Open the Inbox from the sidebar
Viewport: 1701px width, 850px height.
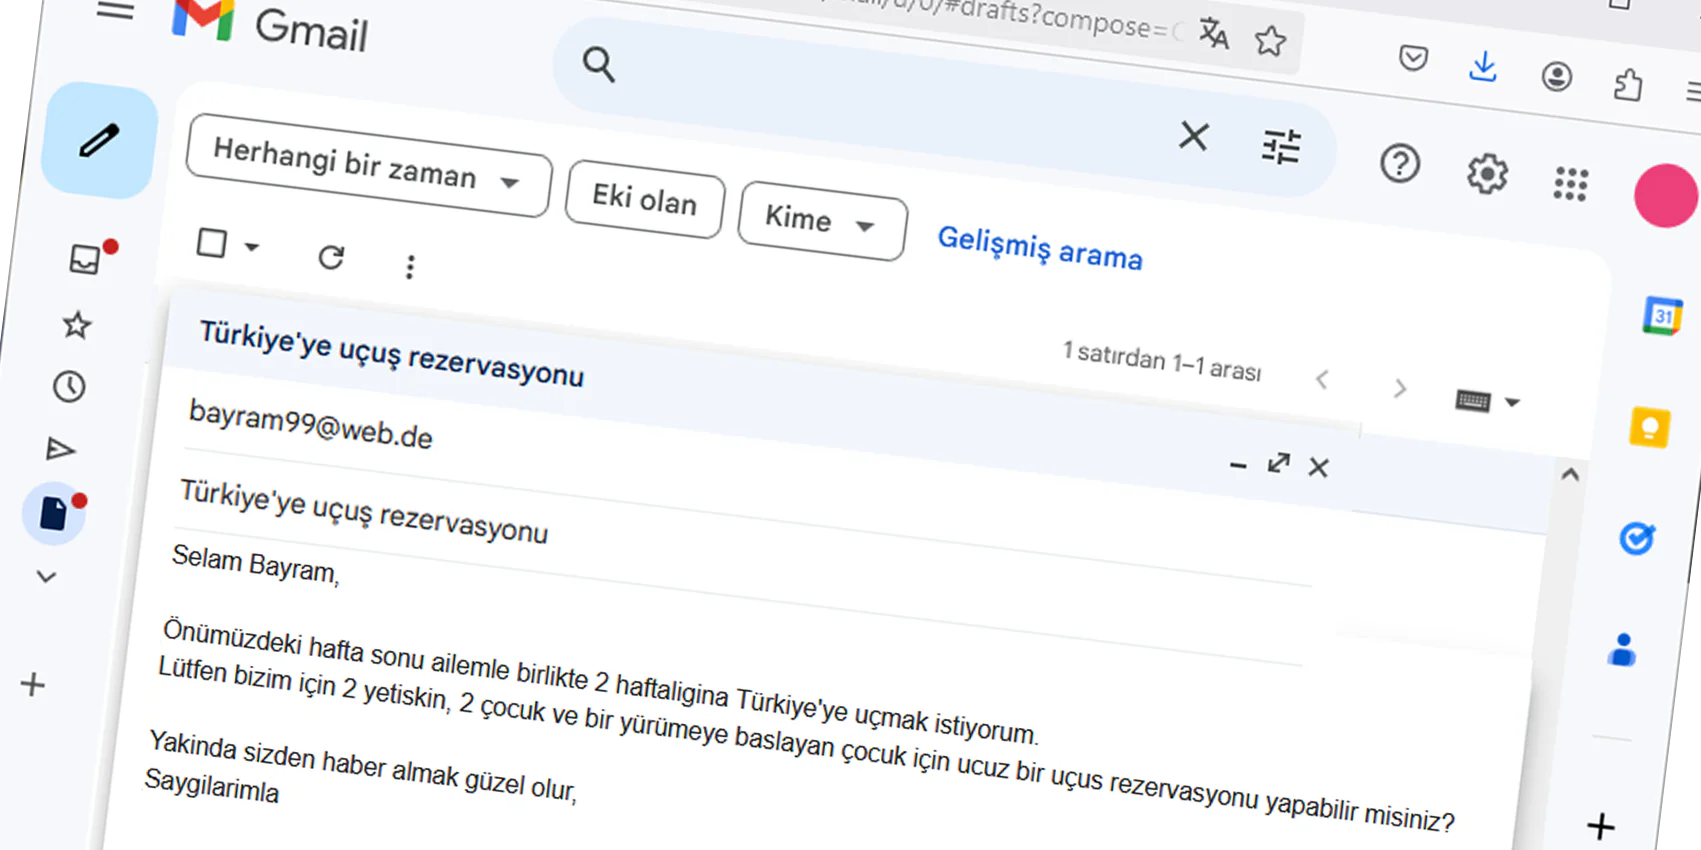[x=86, y=258]
